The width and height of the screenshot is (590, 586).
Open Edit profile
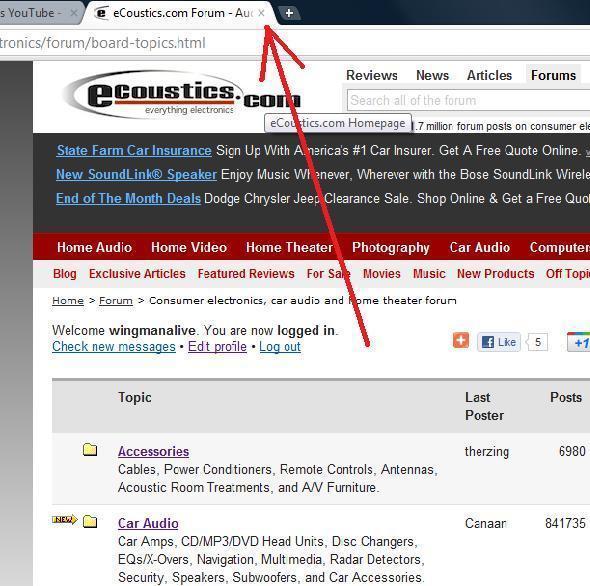click(x=217, y=347)
